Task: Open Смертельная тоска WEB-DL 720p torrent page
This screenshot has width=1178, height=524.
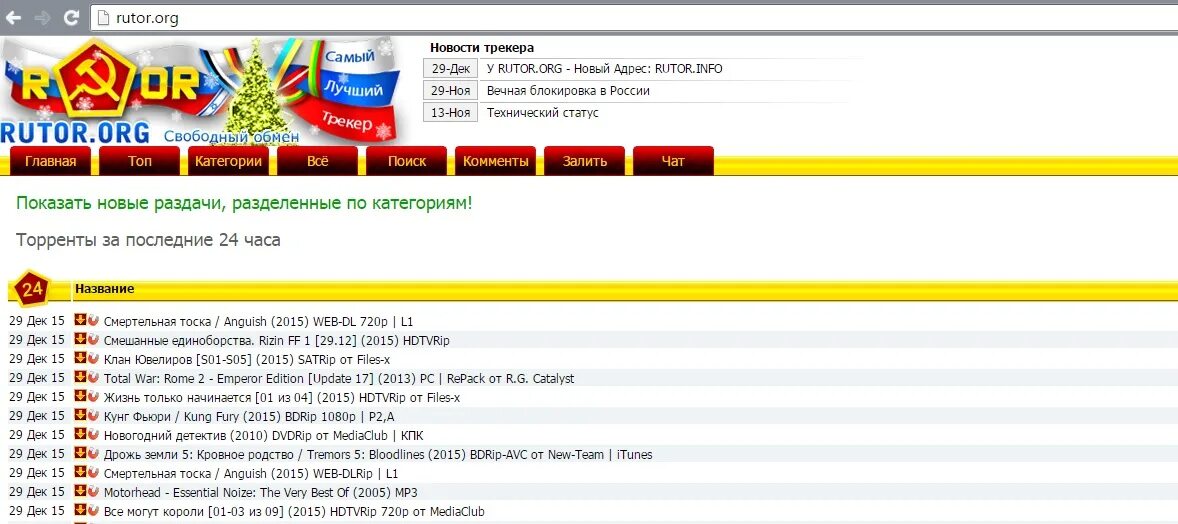Action: point(258,321)
